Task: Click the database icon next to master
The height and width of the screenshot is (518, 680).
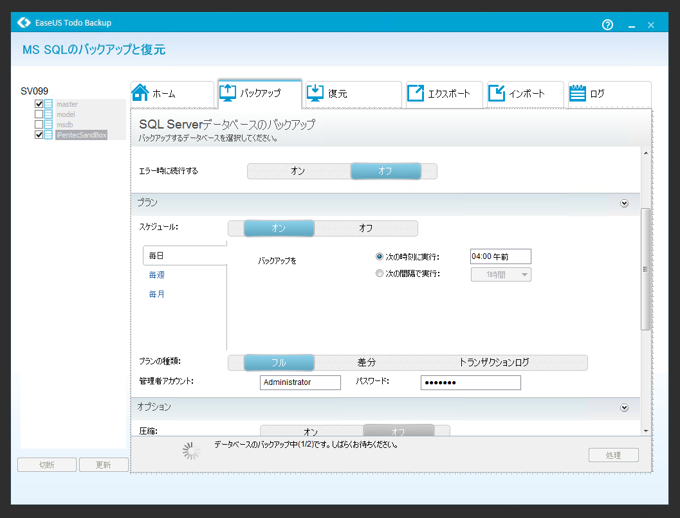Action: [x=48, y=104]
